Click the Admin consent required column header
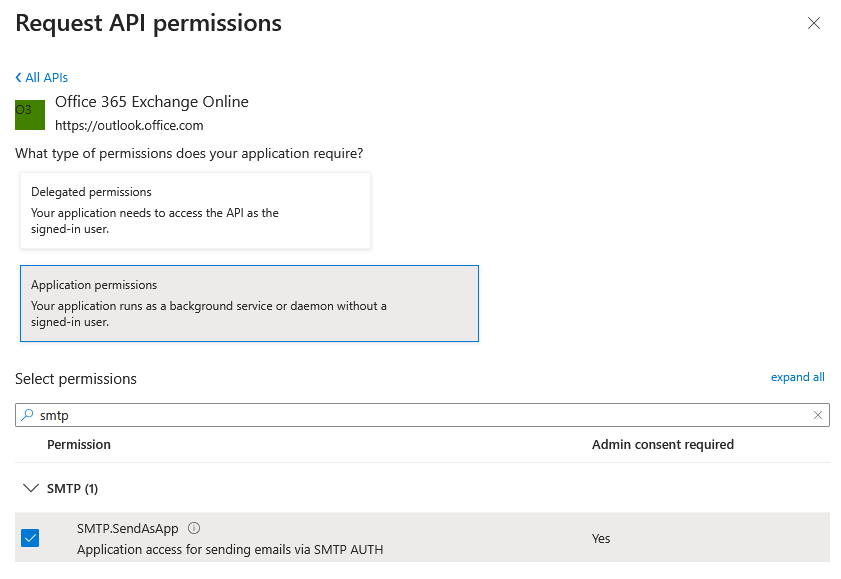This screenshot has width=841, height=579. coord(662,444)
